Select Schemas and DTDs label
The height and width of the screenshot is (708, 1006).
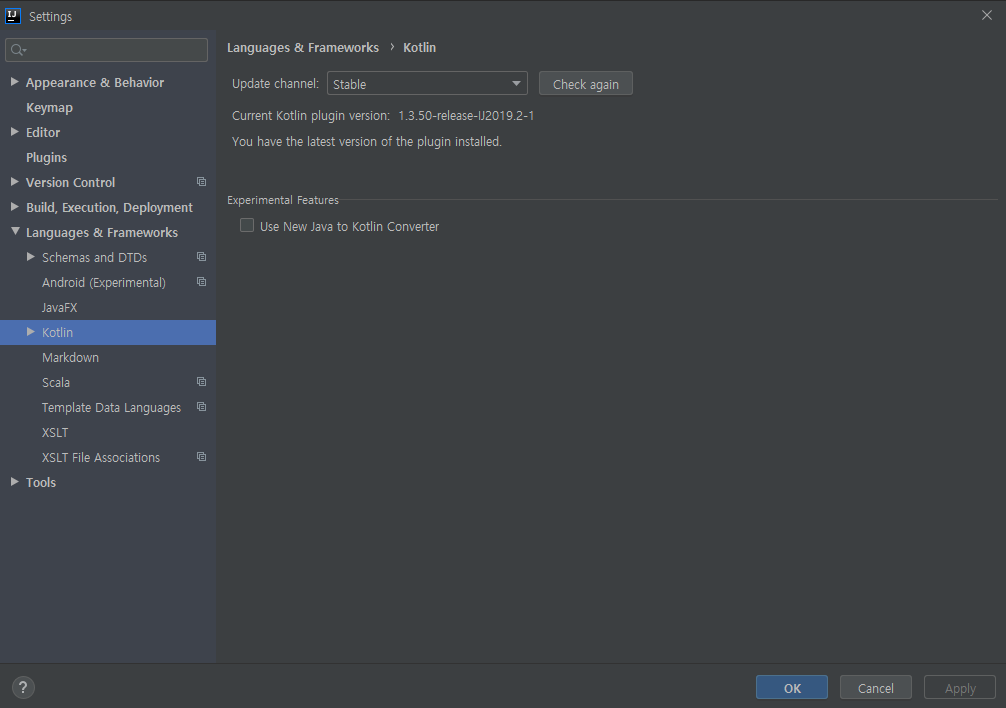[94, 258]
